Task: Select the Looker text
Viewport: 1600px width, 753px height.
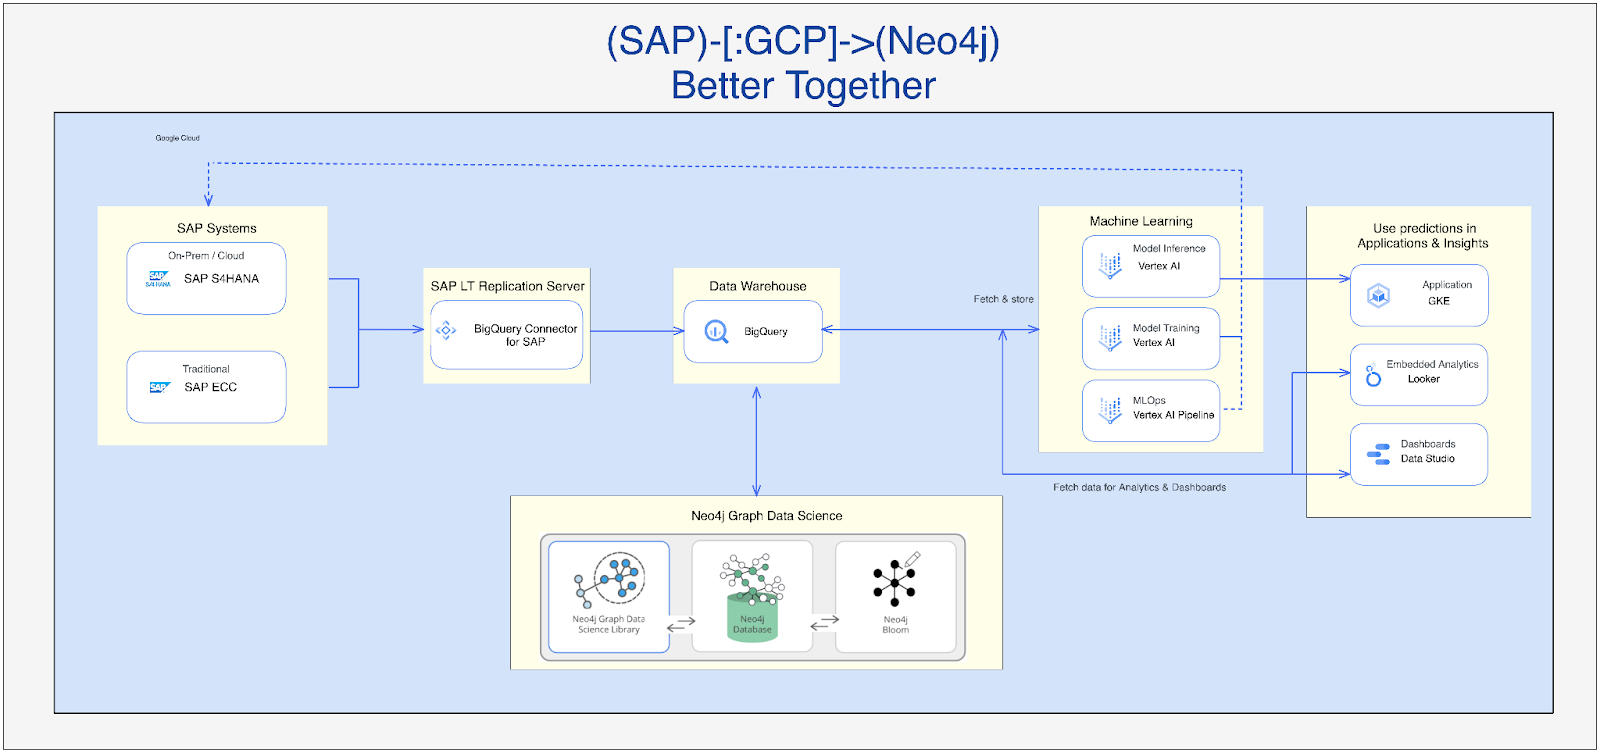Action: tap(1424, 379)
